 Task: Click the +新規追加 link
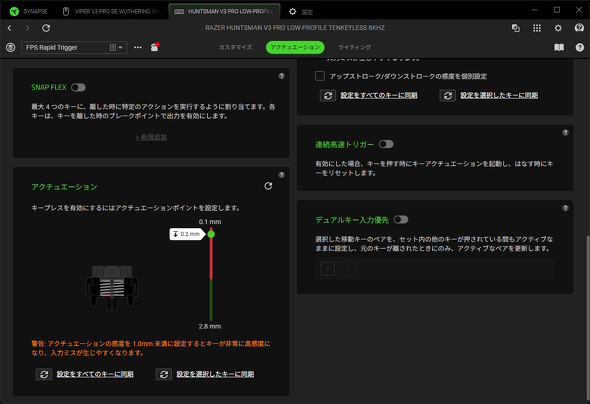click(151, 137)
